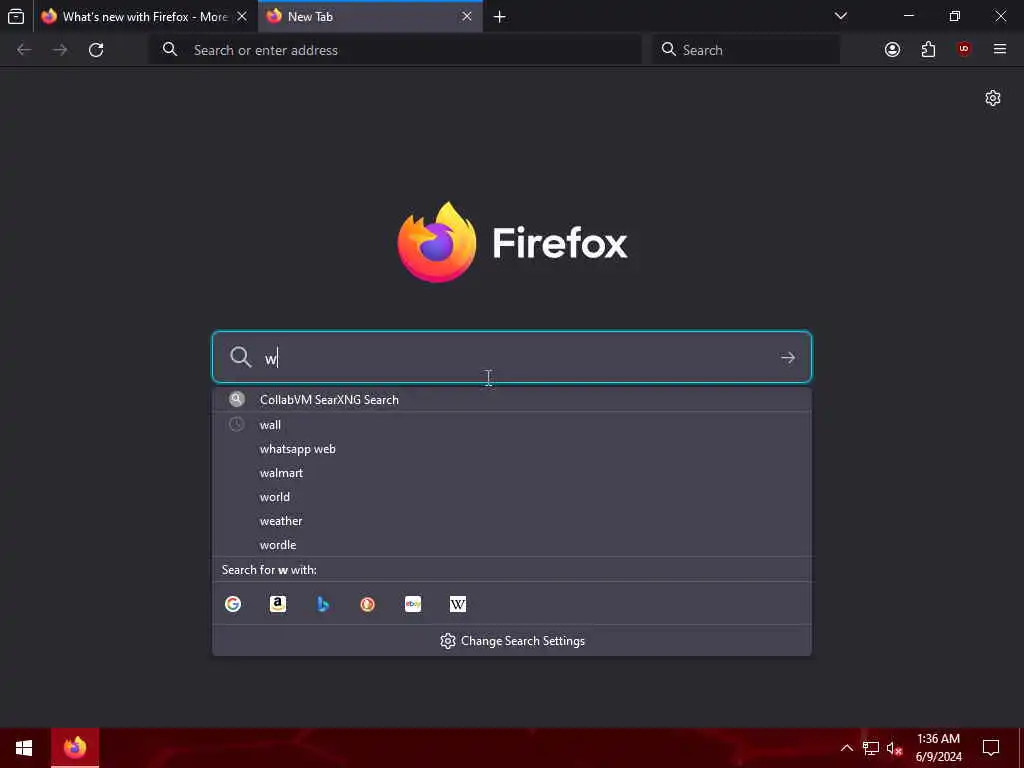Open the Extensions puzzle icon
1024x768 pixels.
[928, 50]
